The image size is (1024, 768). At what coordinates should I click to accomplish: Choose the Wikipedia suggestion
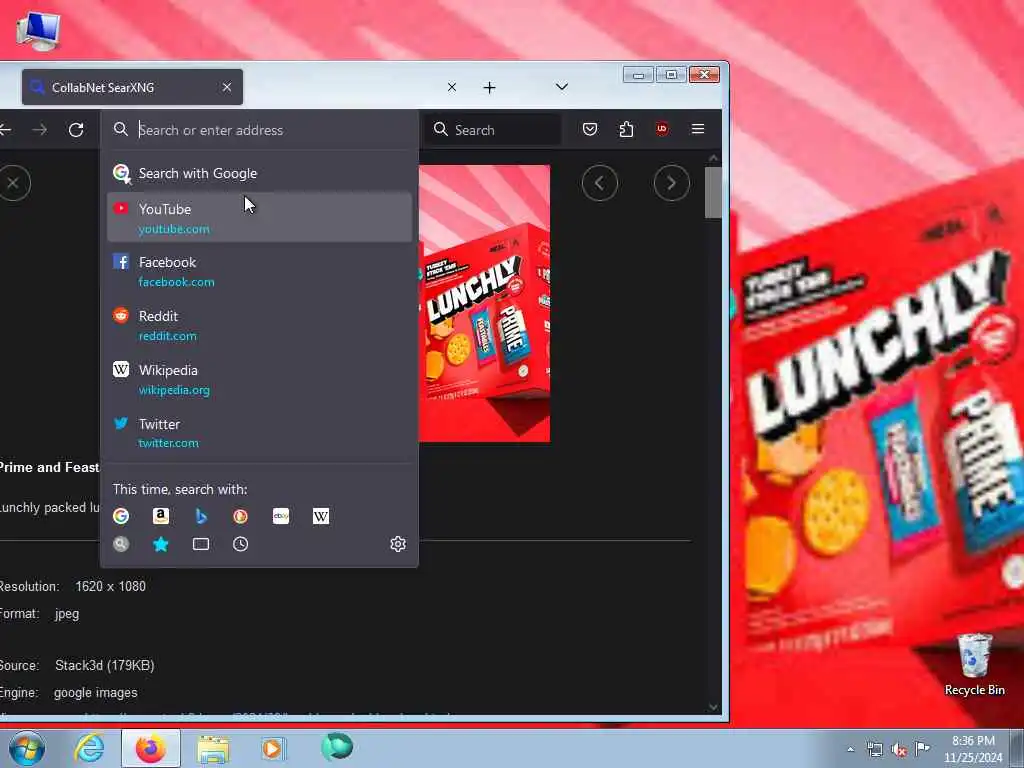[259, 379]
